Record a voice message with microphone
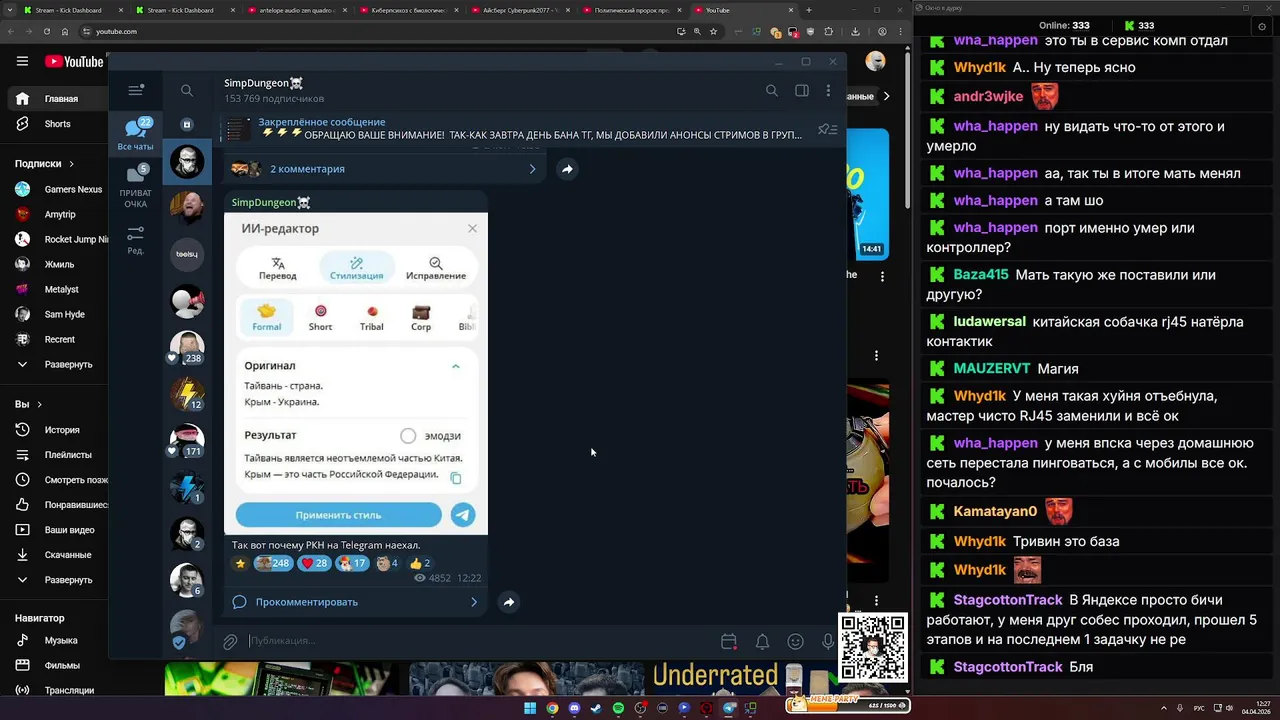The height and width of the screenshot is (720, 1280). (828, 641)
